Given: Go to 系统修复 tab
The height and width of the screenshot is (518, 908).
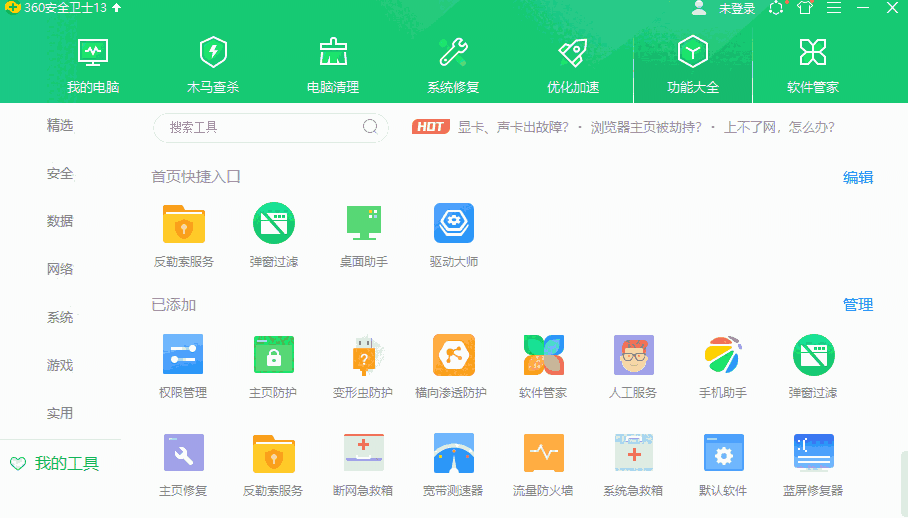Looking at the screenshot, I should tap(453, 65).
